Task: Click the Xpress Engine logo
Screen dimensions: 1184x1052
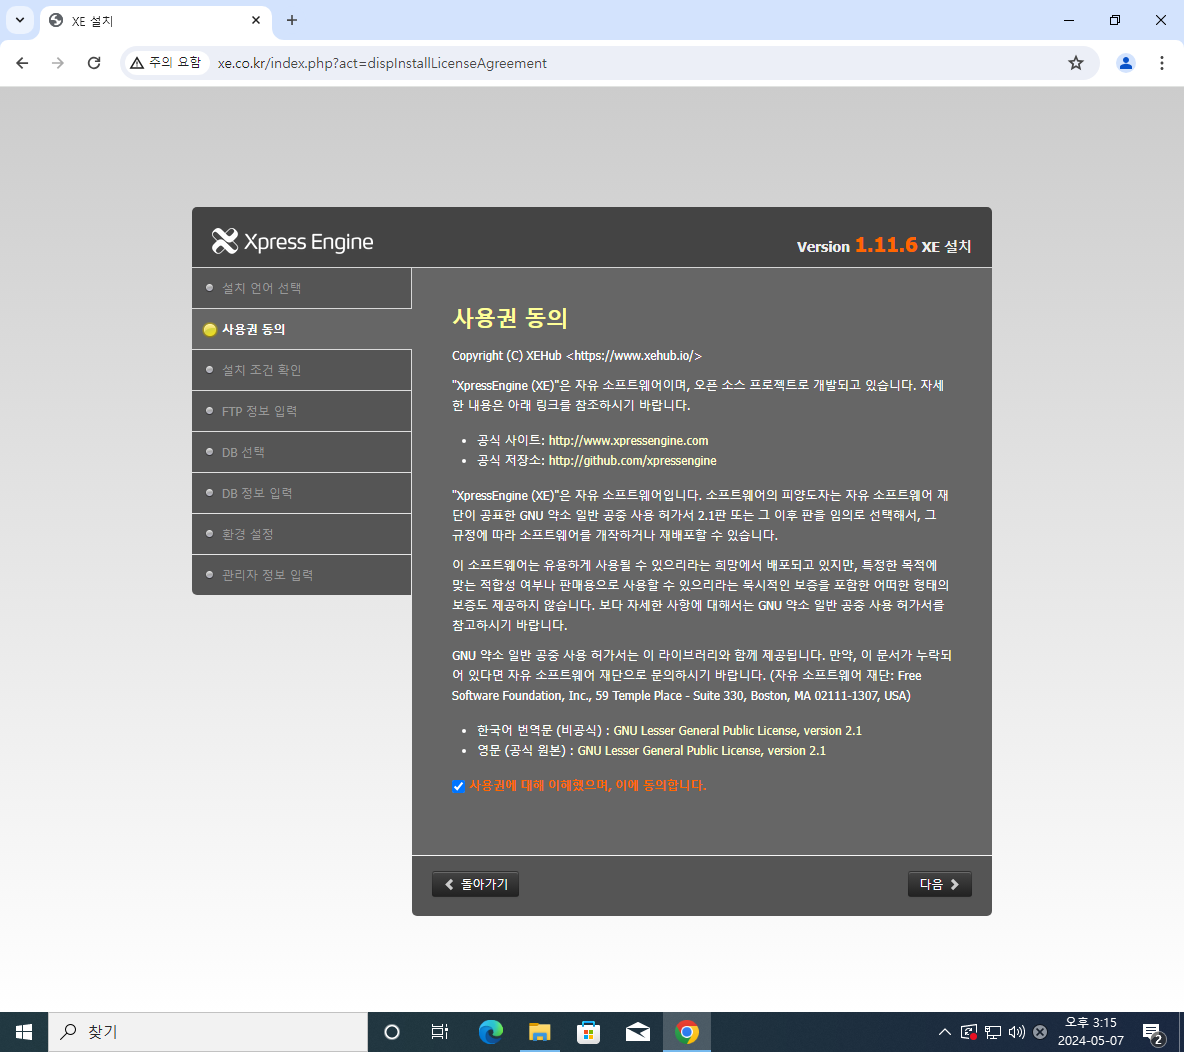Action: click(291, 242)
